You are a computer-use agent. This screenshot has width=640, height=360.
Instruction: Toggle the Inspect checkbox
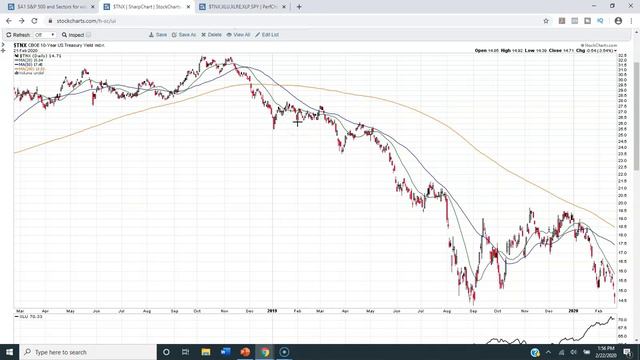89,35
